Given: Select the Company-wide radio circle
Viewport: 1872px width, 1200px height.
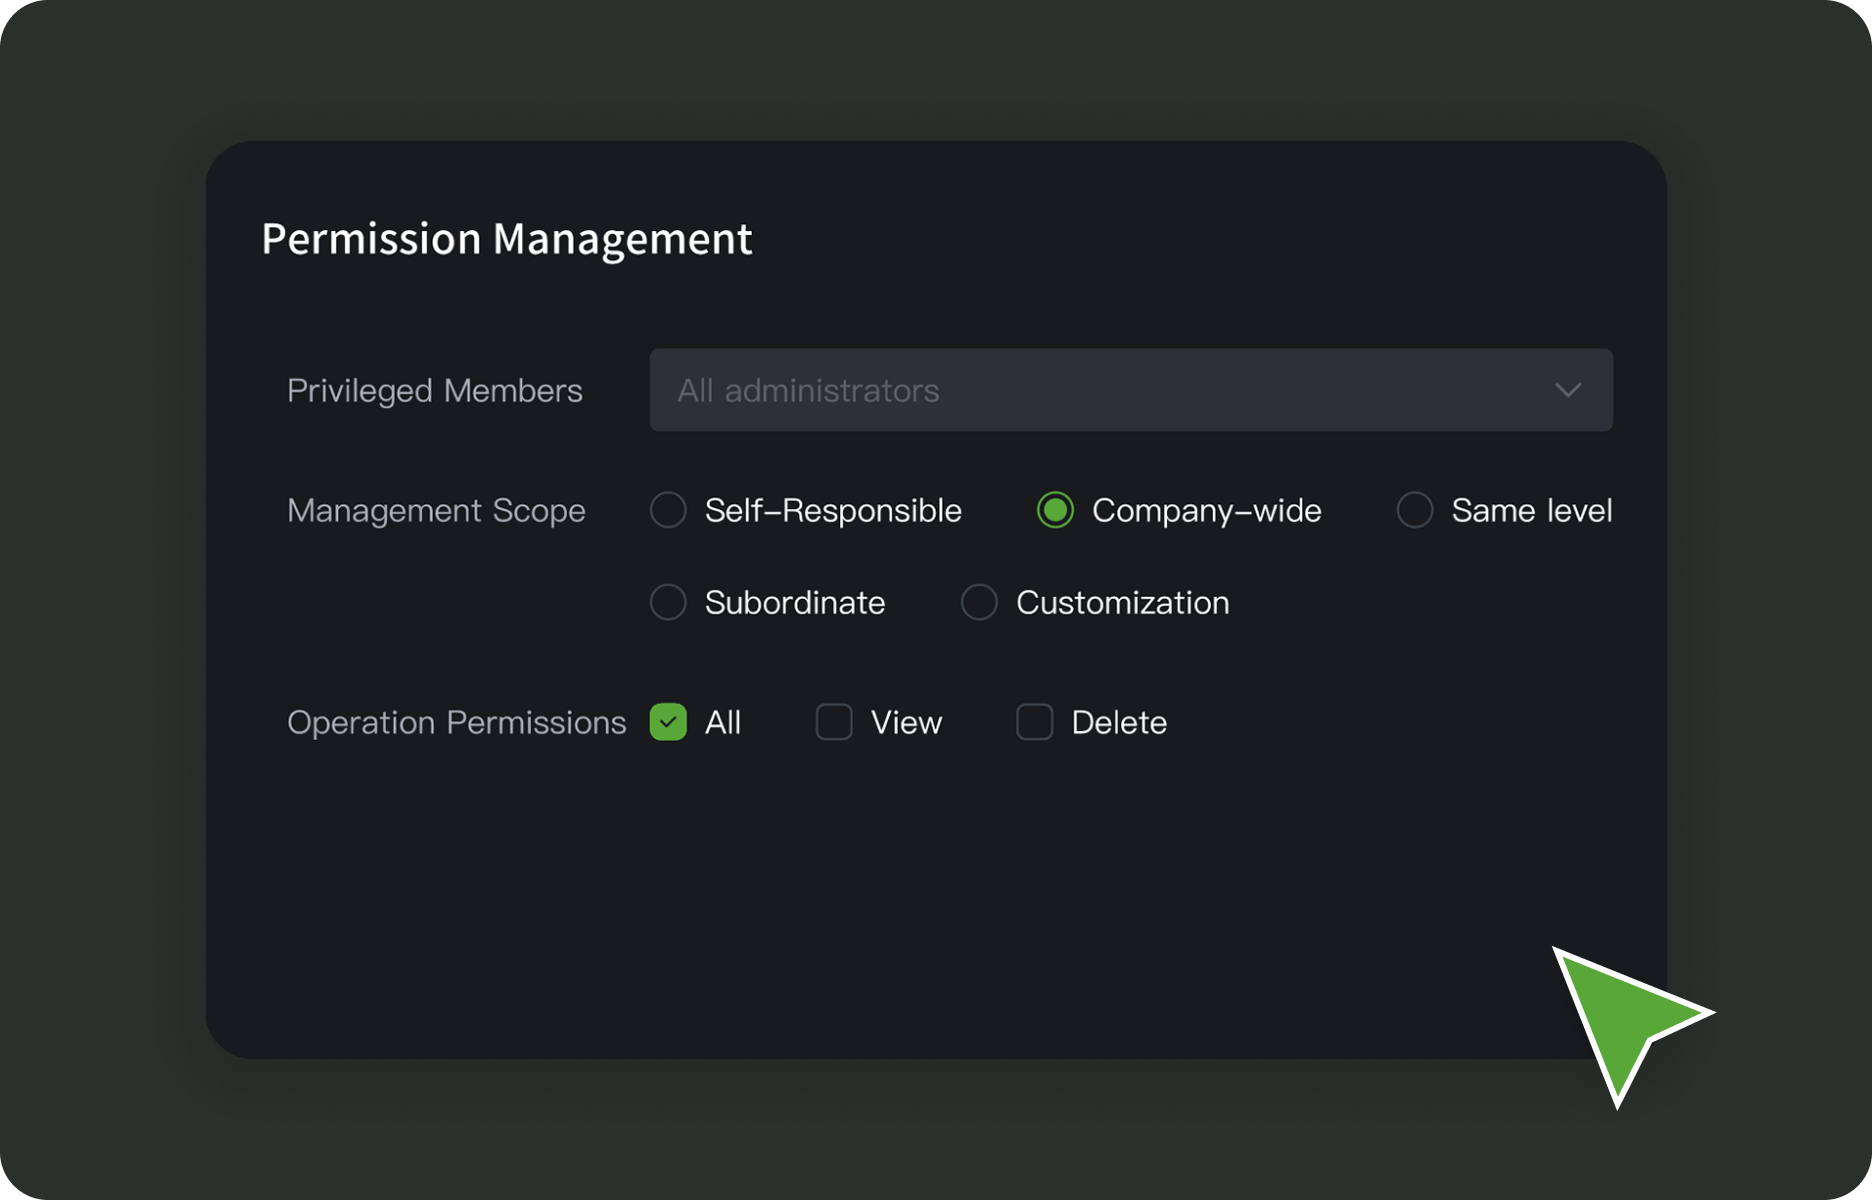Looking at the screenshot, I should [x=1055, y=510].
